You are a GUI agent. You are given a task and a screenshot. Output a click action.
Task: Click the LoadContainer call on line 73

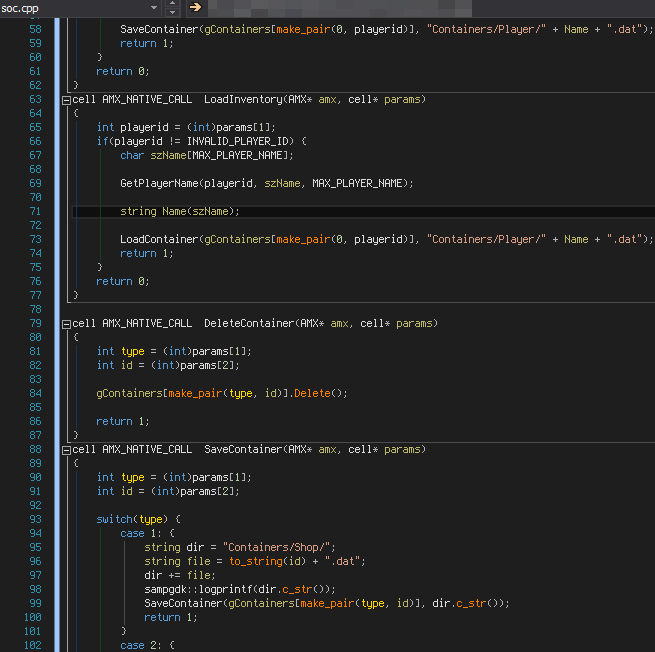(x=386, y=239)
